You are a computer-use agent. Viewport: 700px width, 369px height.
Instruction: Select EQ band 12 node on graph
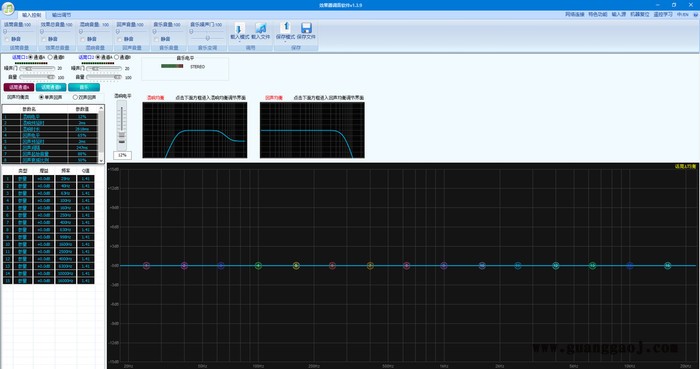coord(556,265)
